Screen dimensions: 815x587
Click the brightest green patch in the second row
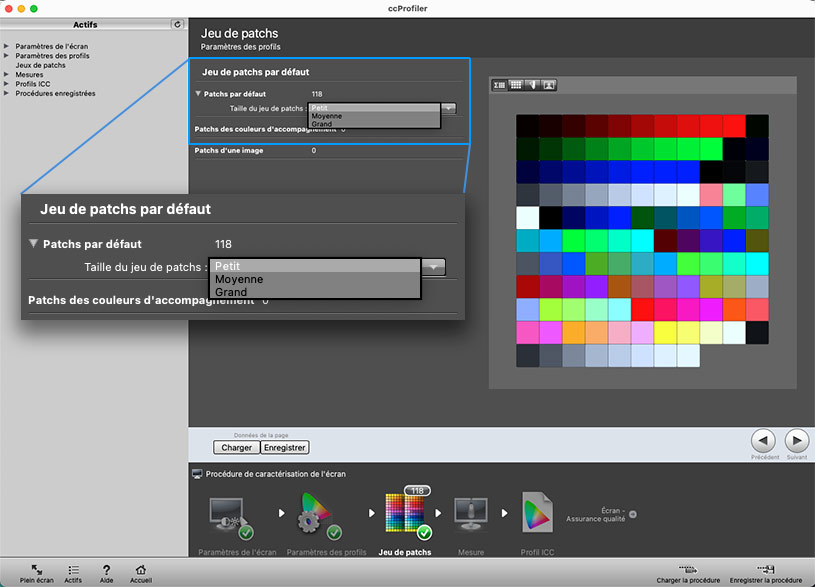click(711, 149)
